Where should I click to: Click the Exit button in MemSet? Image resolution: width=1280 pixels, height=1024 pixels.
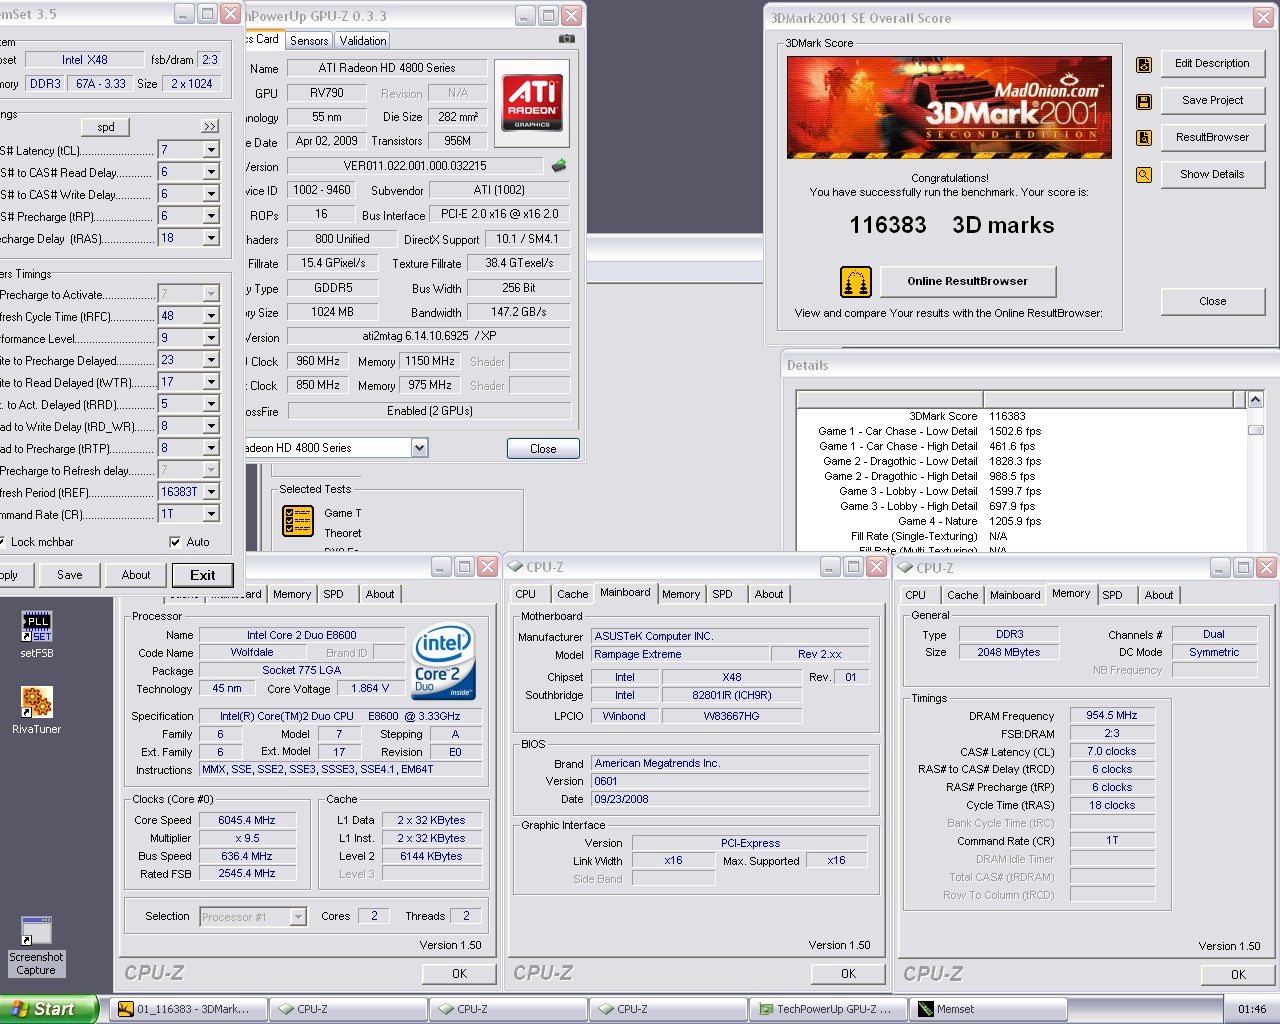click(x=202, y=575)
